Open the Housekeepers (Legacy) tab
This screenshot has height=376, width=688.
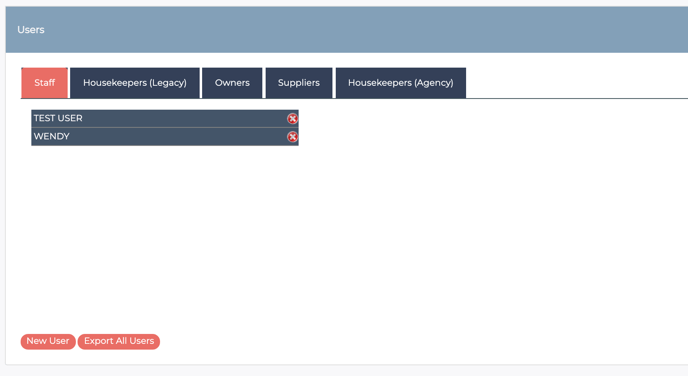(x=135, y=83)
